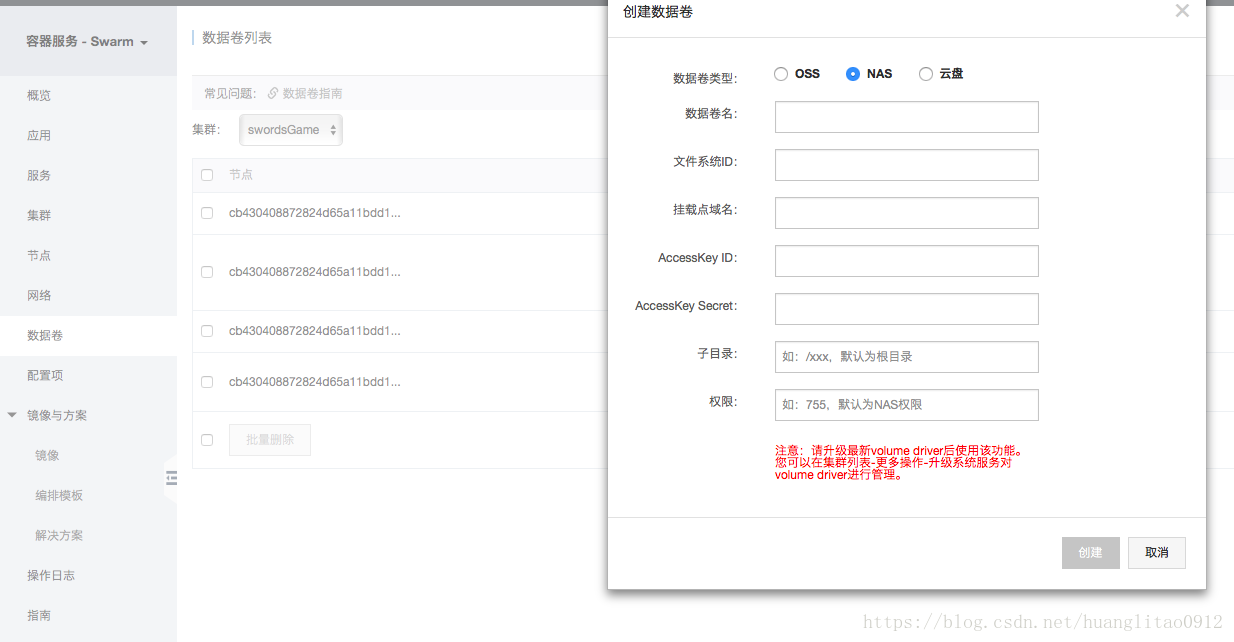Toggle the checkbox next to 批量删除

(x=207, y=440)
